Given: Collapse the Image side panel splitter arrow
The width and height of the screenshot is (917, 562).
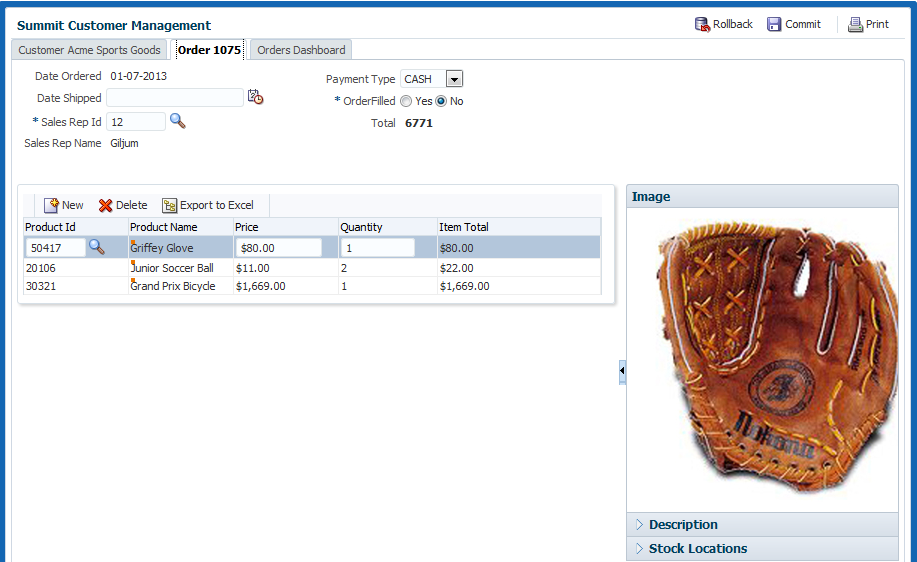Looking at the screenshot, I should coord(622,371).
